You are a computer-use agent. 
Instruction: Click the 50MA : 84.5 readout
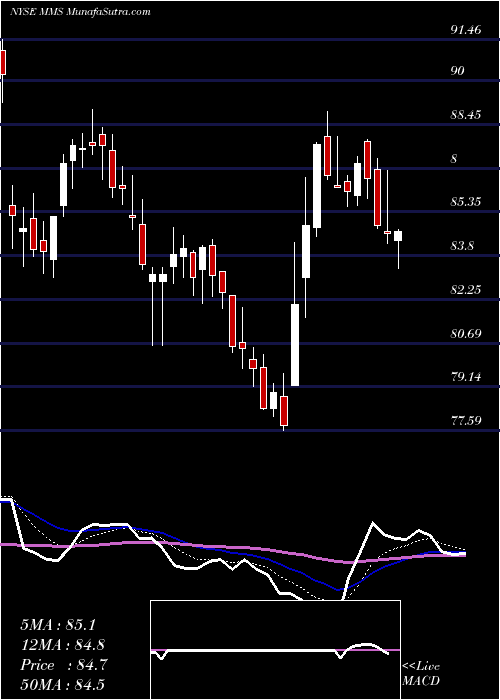pos(64,685)
